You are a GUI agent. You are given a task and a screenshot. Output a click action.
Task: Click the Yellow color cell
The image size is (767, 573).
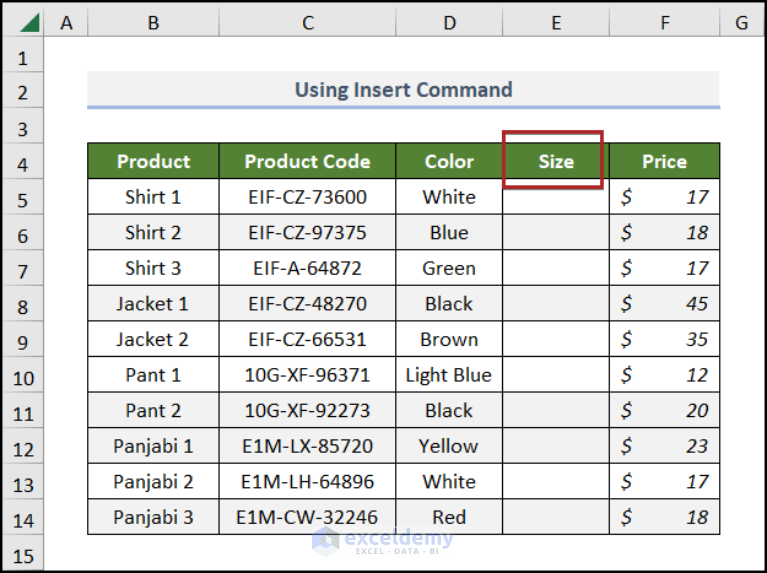(x=449, y=446)
